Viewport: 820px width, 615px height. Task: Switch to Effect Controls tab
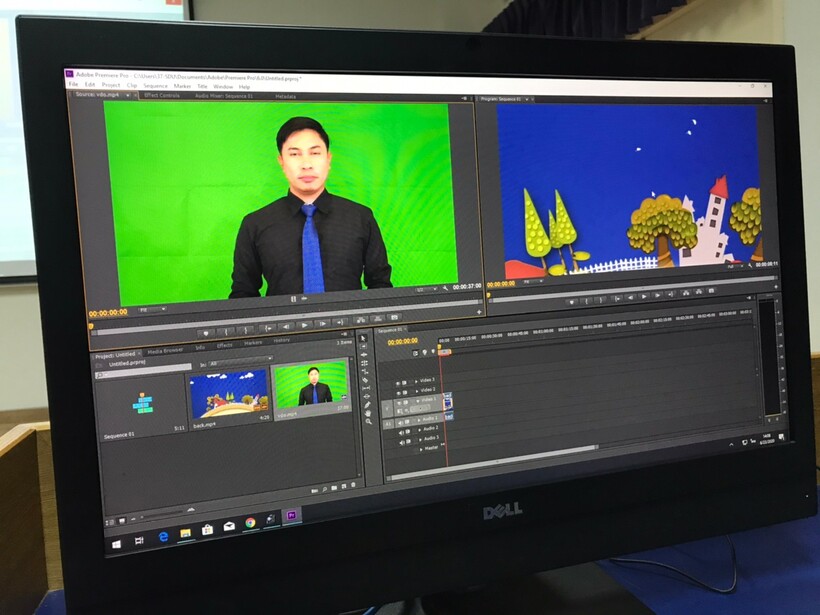point(162,96)
